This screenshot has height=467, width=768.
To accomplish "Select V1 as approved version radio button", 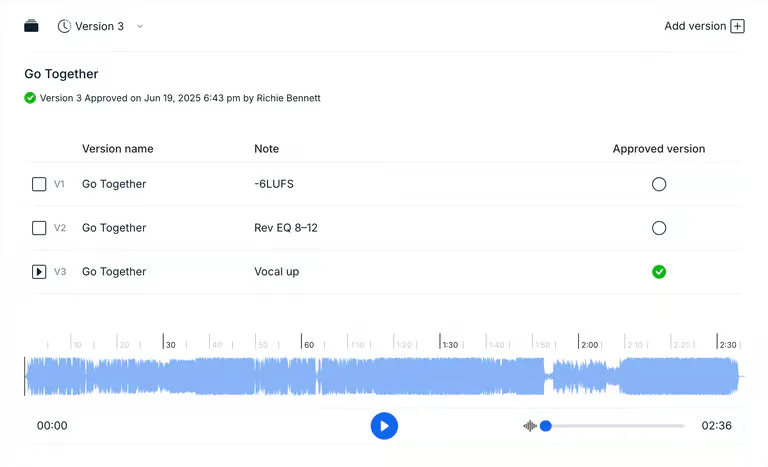I will (659, 184).
